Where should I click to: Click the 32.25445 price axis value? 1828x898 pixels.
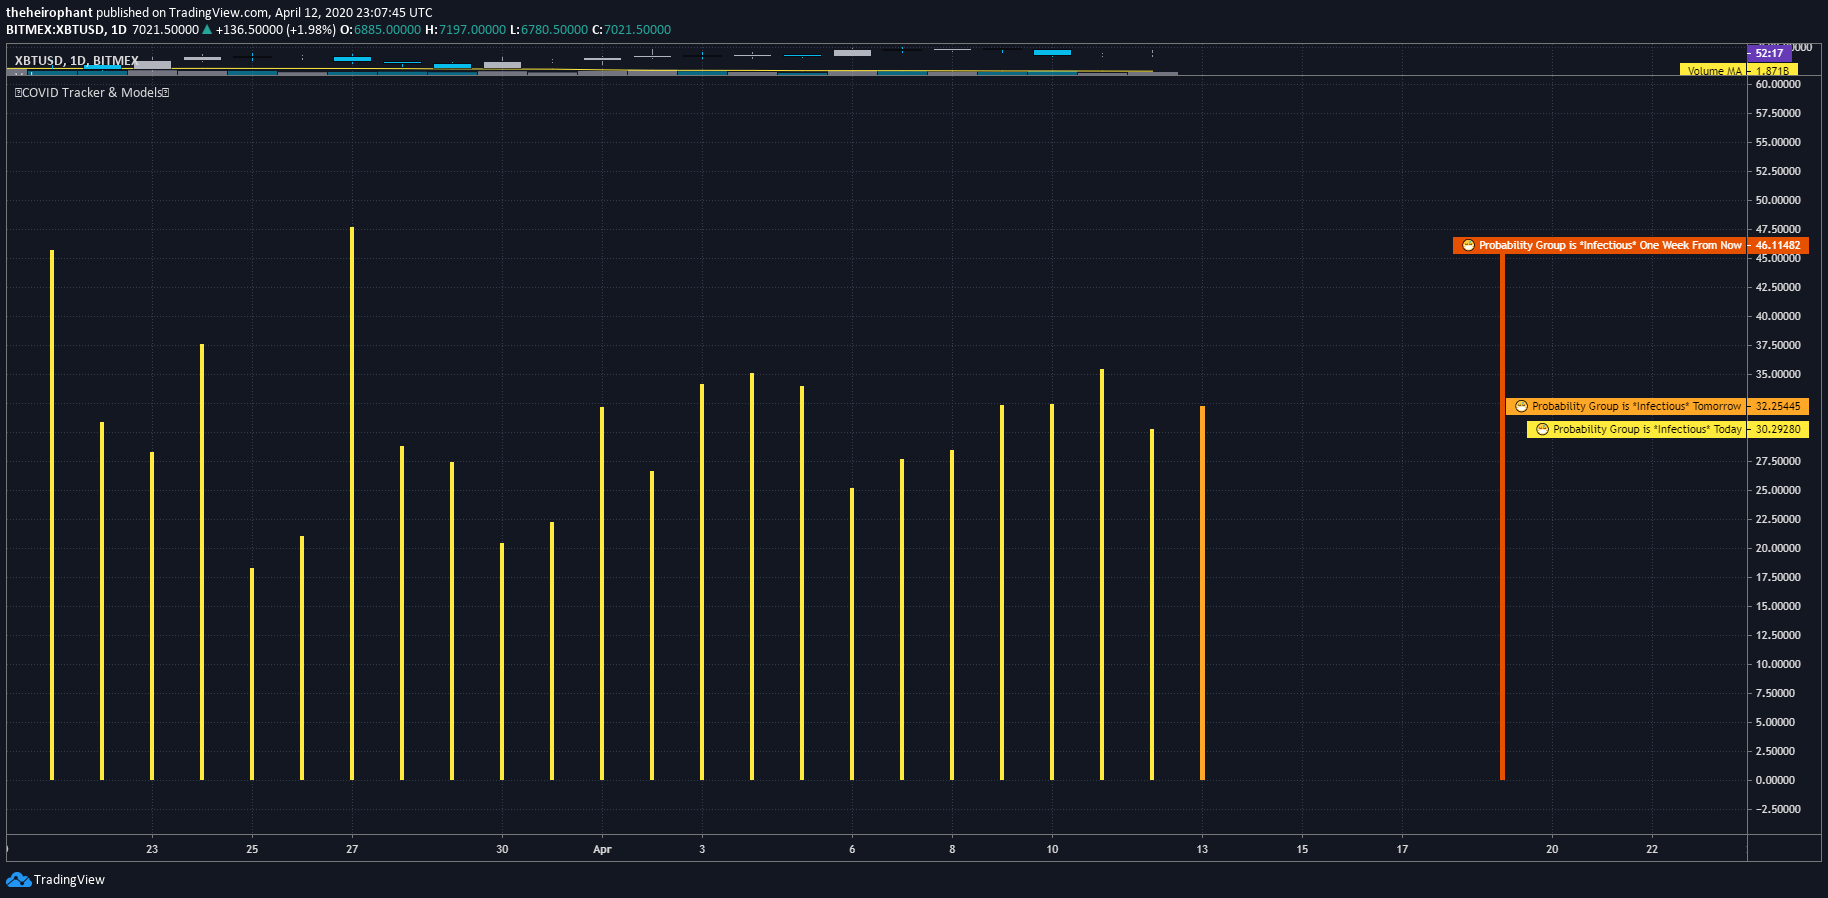pos(1778,406)
